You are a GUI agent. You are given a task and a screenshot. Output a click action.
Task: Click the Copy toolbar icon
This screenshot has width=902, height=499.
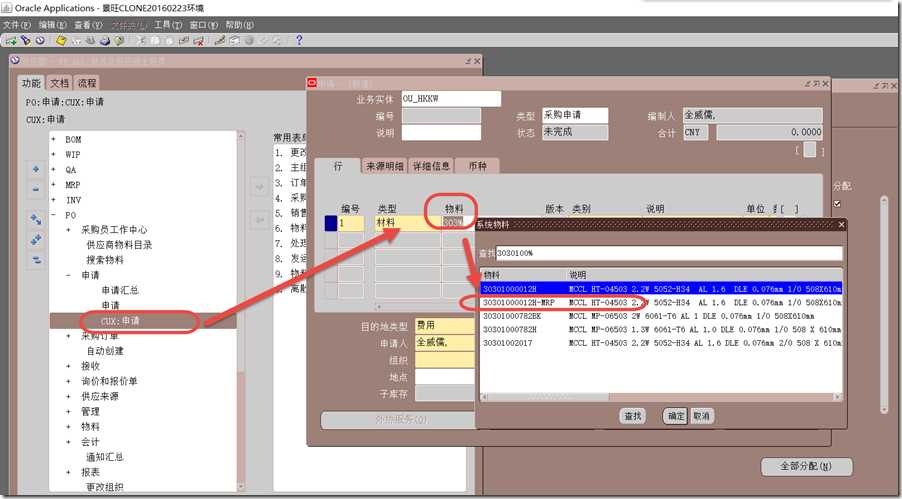tap(155, 40)
